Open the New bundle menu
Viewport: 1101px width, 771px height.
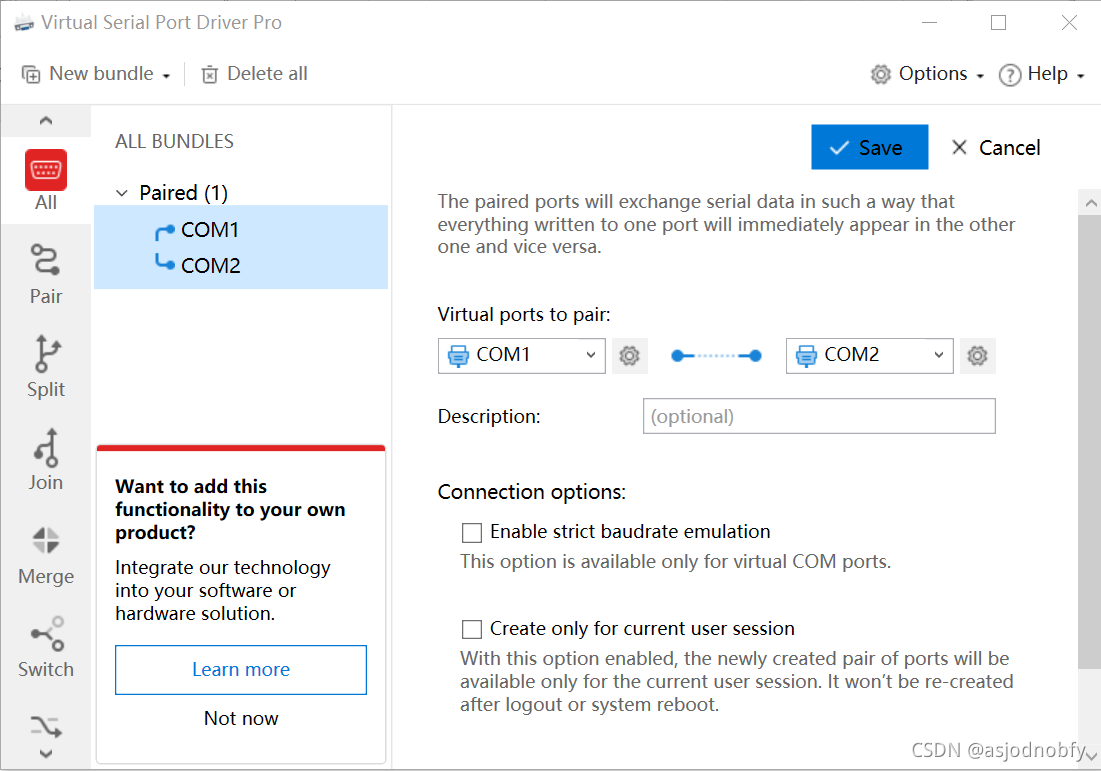coord(96,74)
